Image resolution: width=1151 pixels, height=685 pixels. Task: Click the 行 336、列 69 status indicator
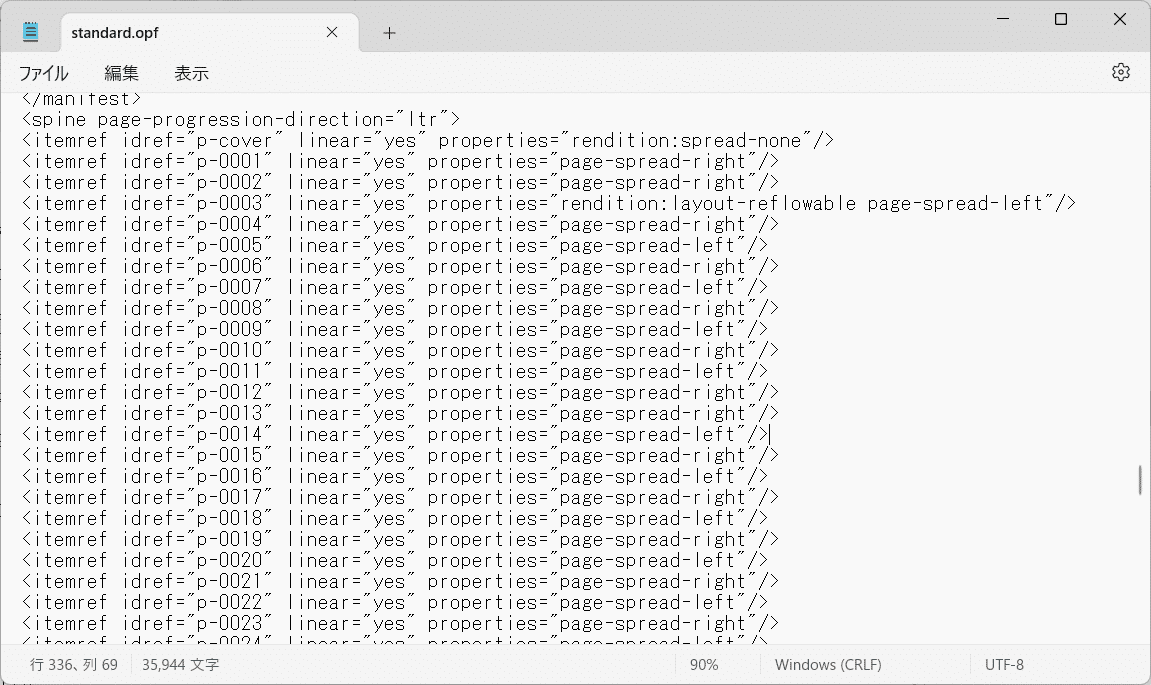[x=73, y=664]
